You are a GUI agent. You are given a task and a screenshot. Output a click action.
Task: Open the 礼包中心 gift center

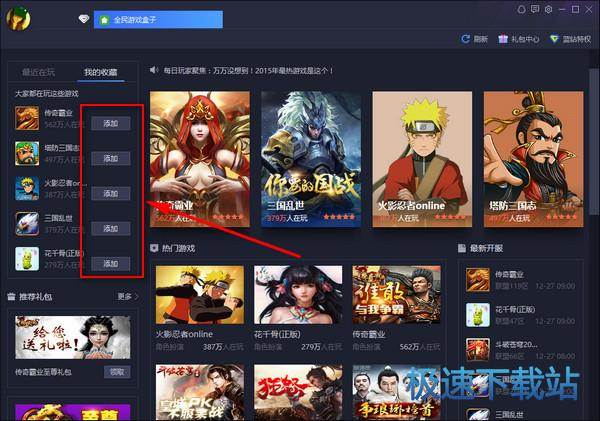519,39
